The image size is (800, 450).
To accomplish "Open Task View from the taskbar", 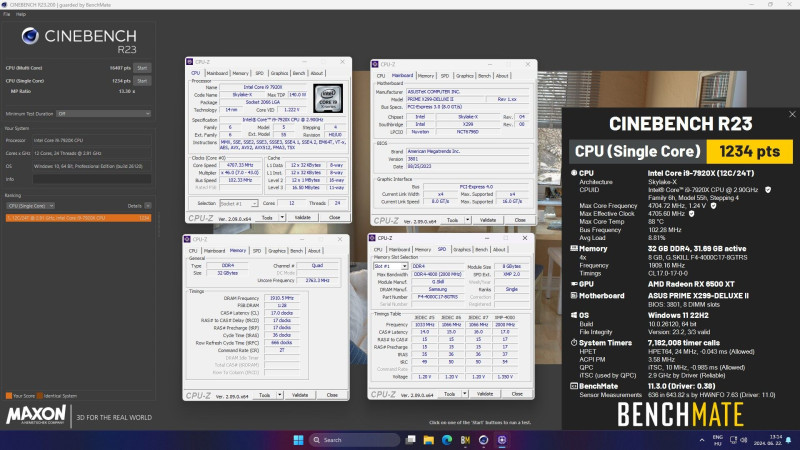I will click(410, 440).
